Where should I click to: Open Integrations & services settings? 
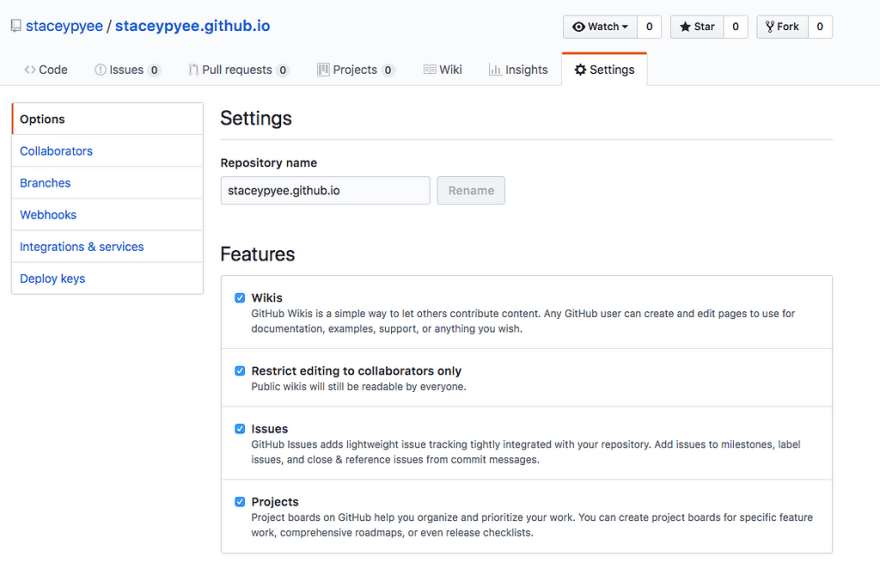point(107,247)
